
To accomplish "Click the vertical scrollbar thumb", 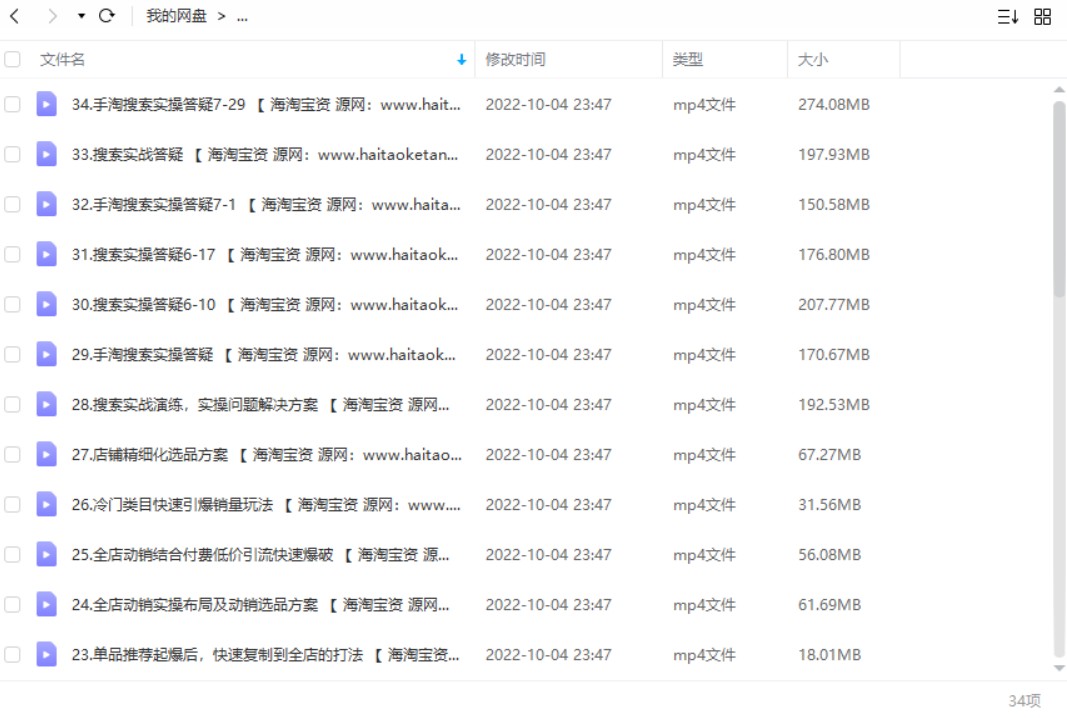I will [1059, 199].
